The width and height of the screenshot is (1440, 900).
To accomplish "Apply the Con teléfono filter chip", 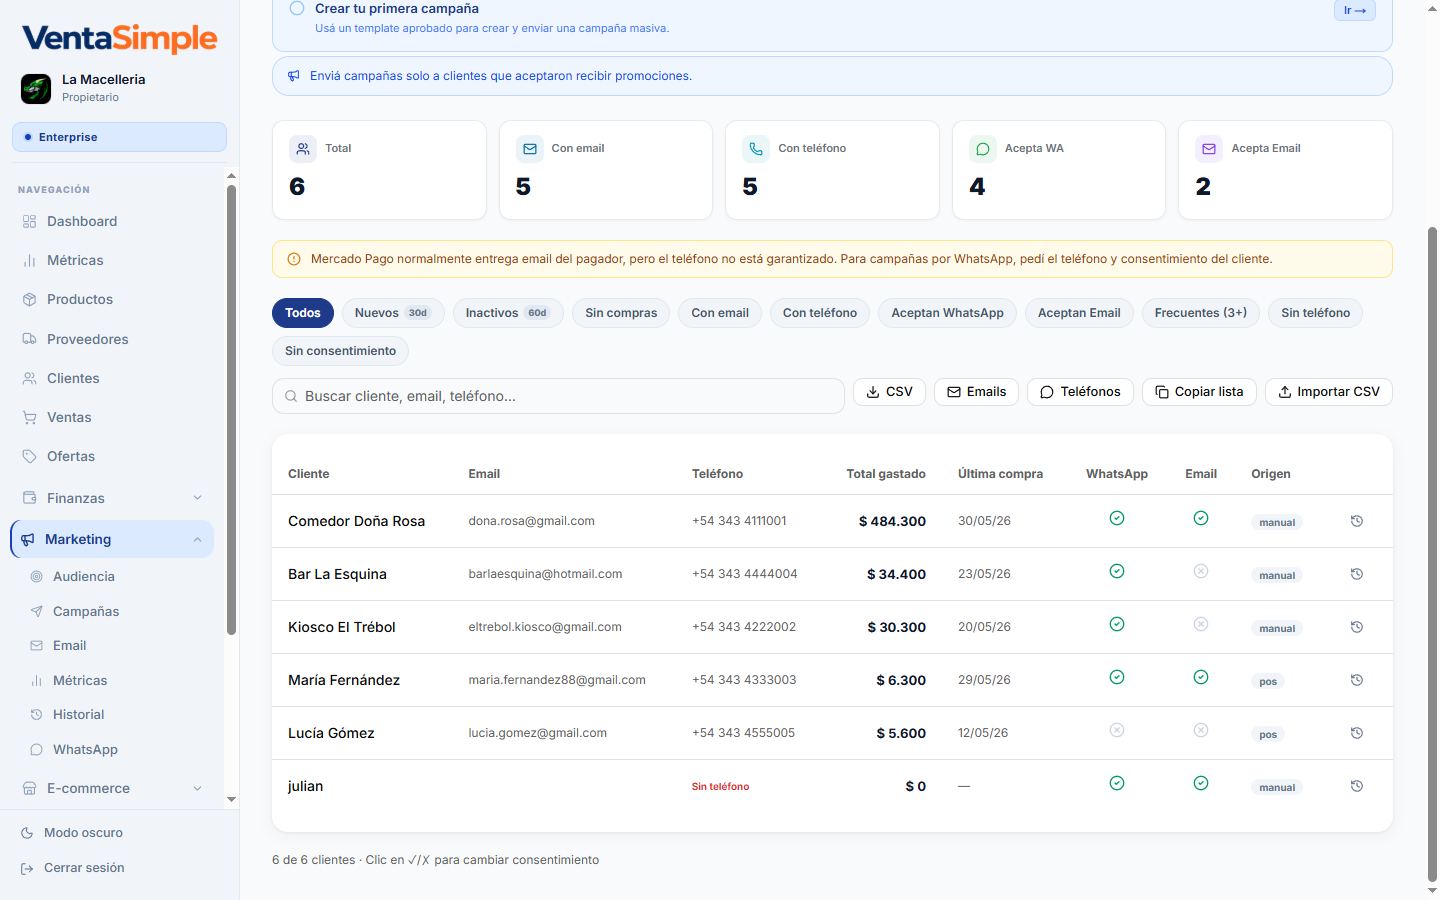I will pyautogui.click(x=820, y=313).
